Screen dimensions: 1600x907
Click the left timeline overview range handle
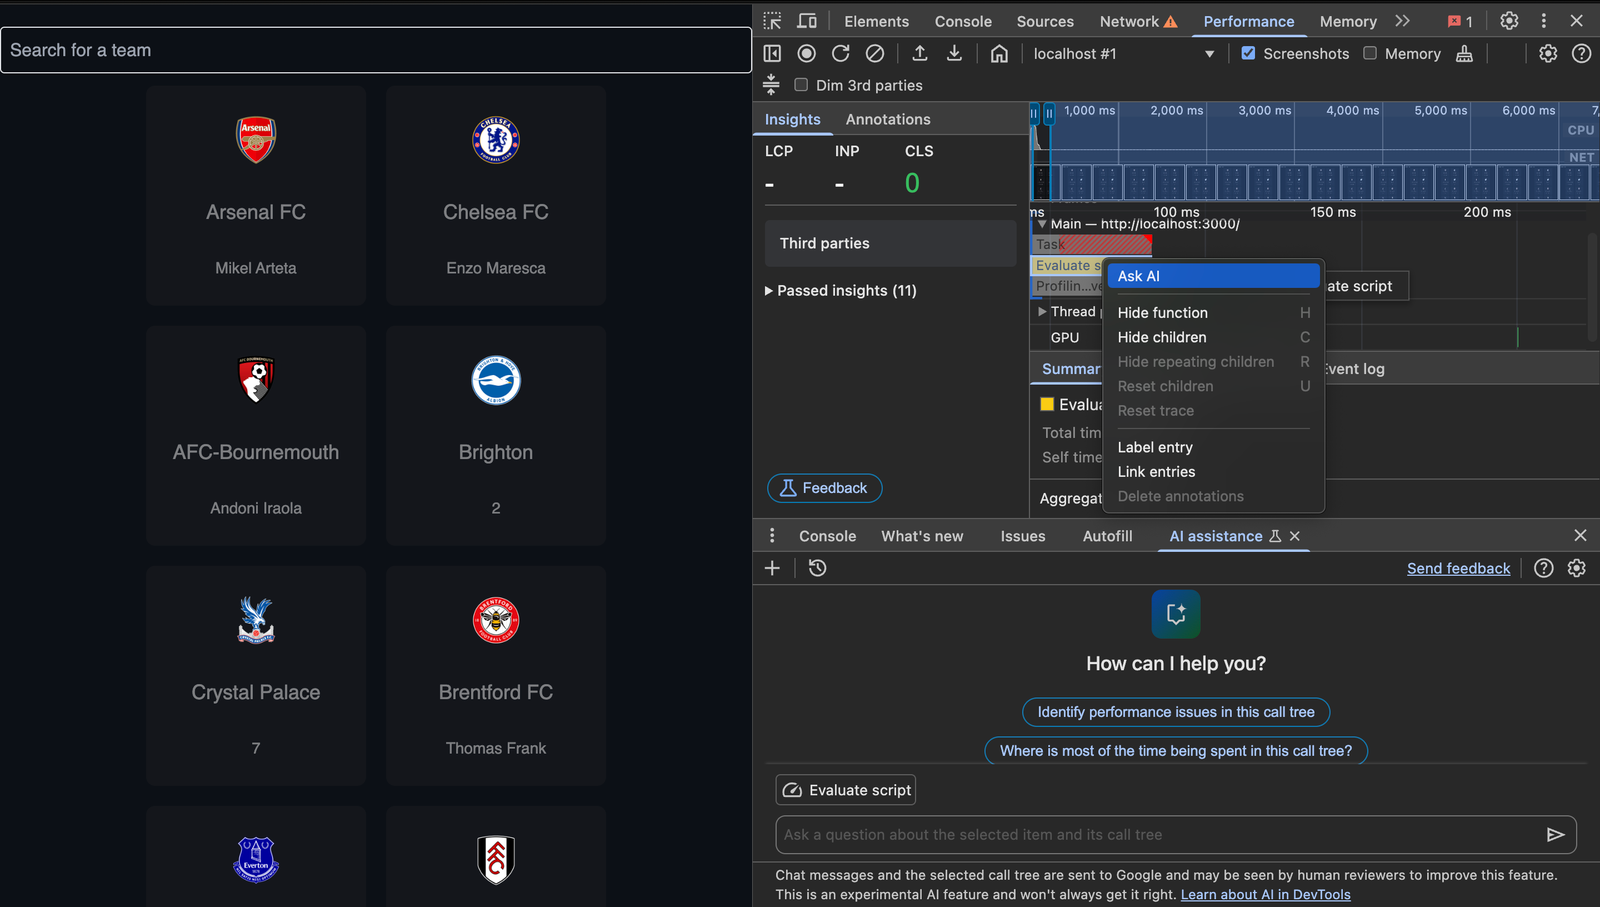point(1034,114)
